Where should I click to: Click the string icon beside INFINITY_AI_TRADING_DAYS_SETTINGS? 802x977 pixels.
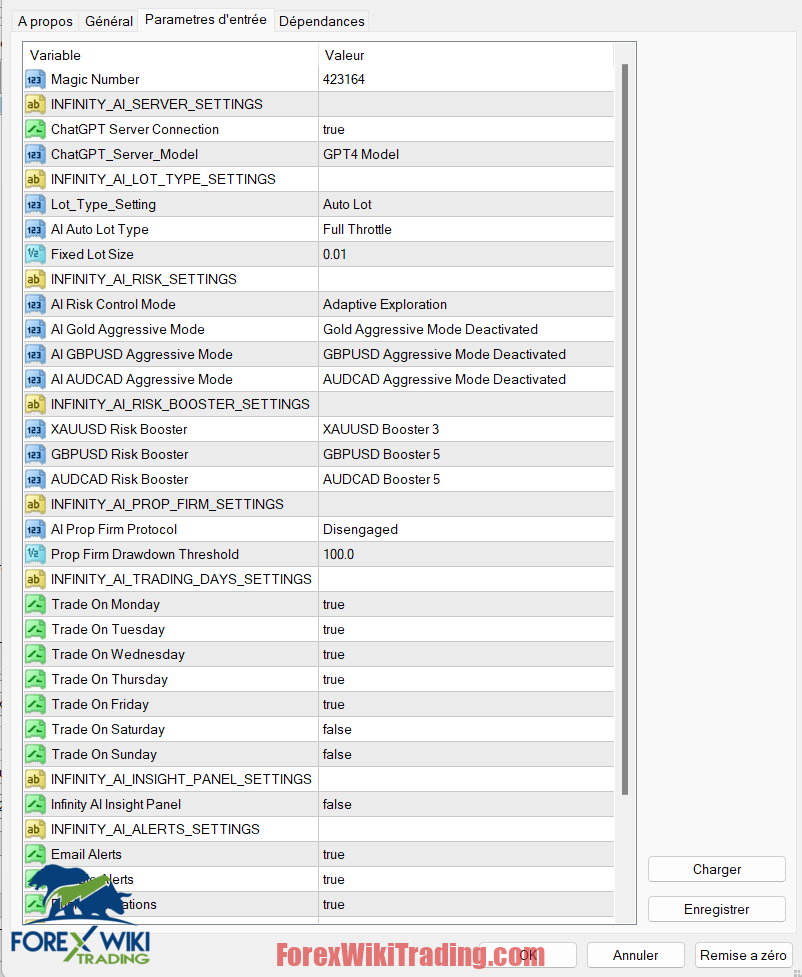[x=35, y=579]
